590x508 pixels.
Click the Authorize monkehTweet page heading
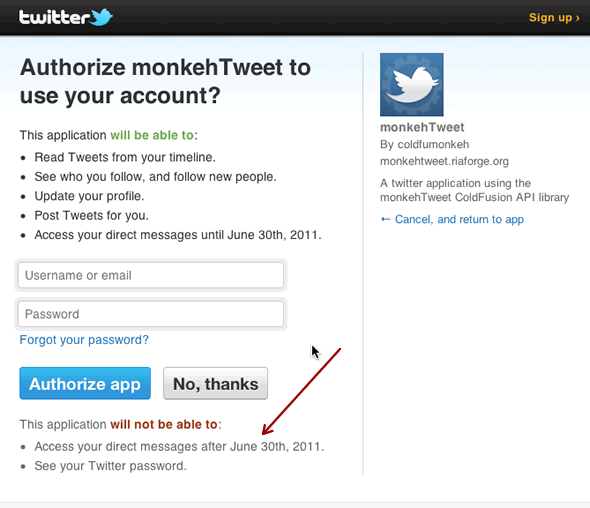[x=165, y=81]
